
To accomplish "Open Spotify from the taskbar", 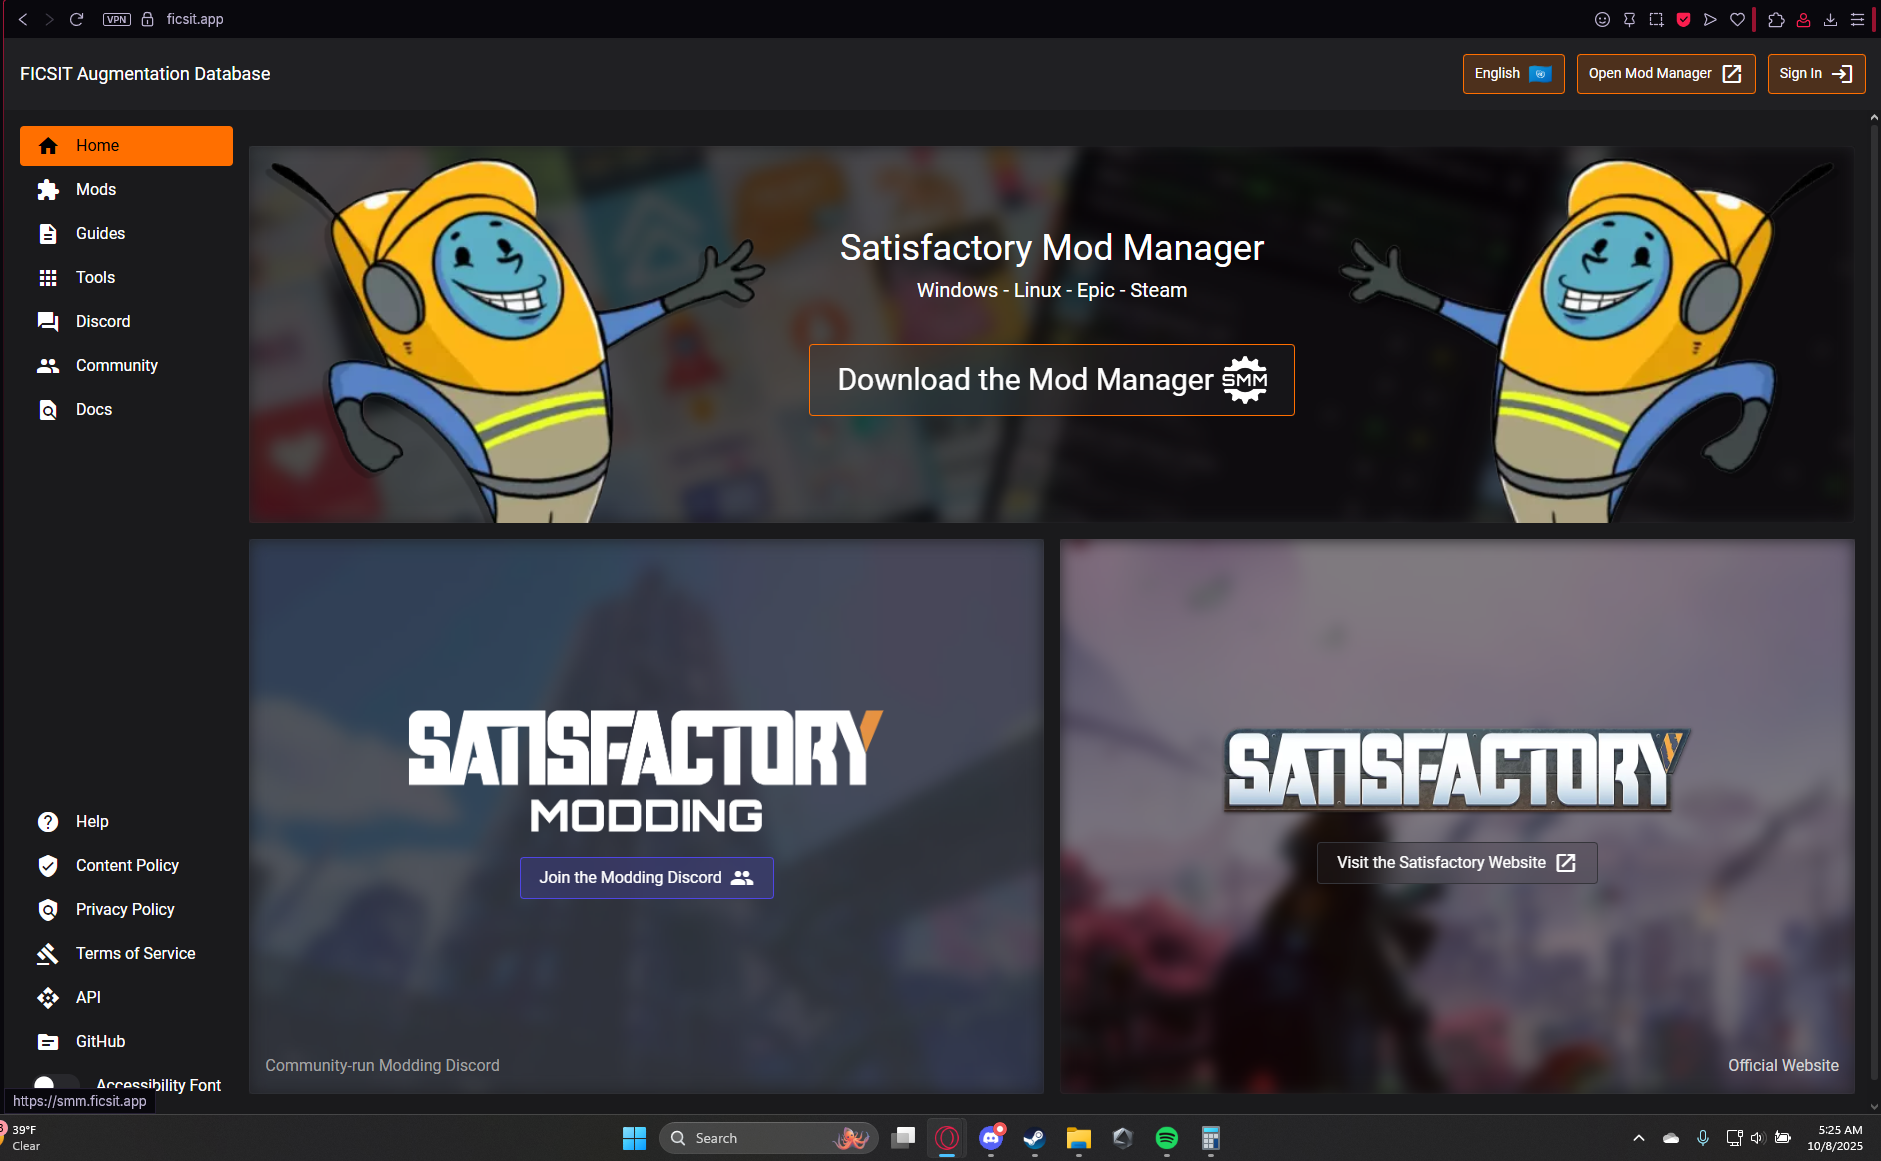I will (x=1167, y=1138).
